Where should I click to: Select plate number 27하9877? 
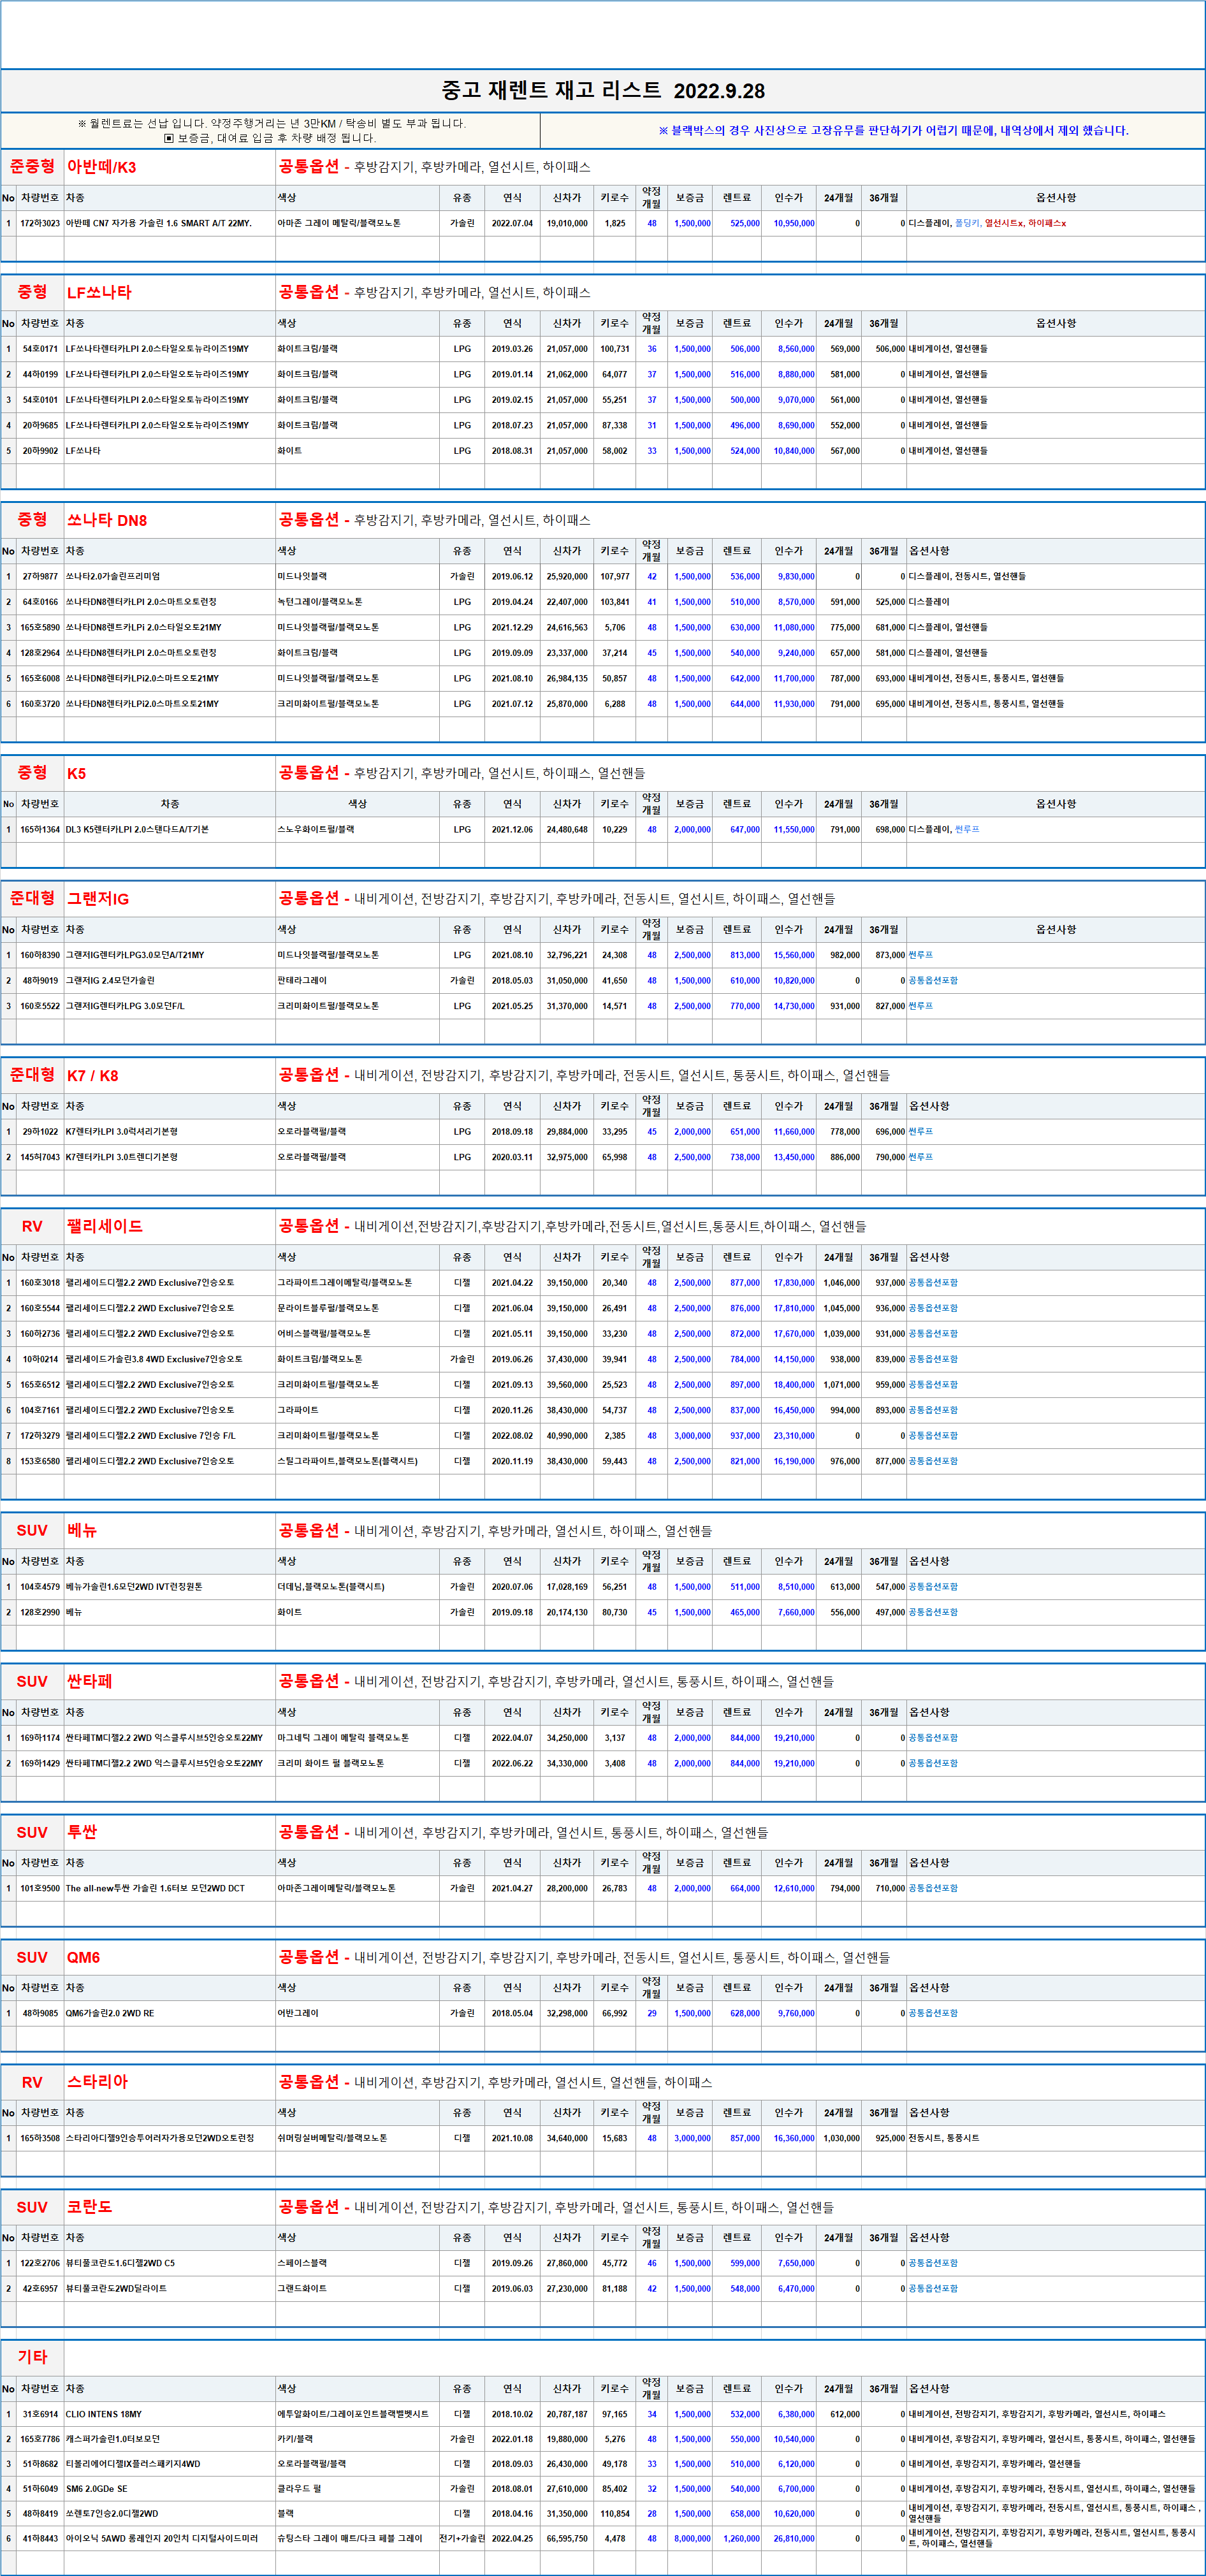tap(40, 577)
